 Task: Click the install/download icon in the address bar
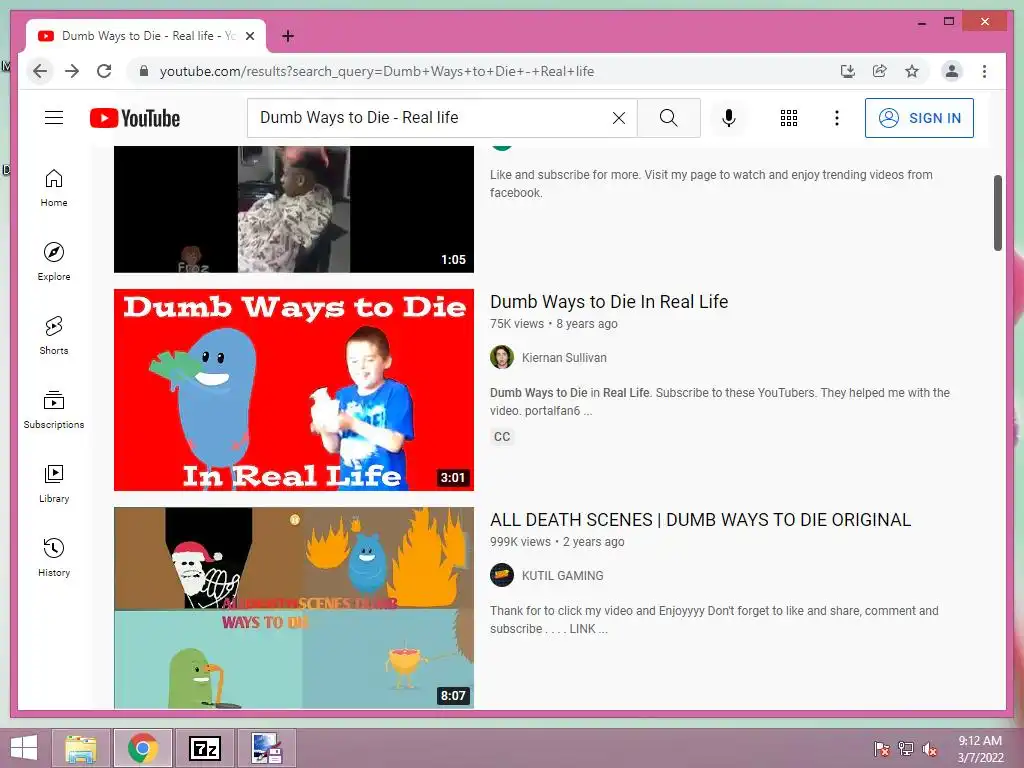pyautogui.click(x=848, y=71)
